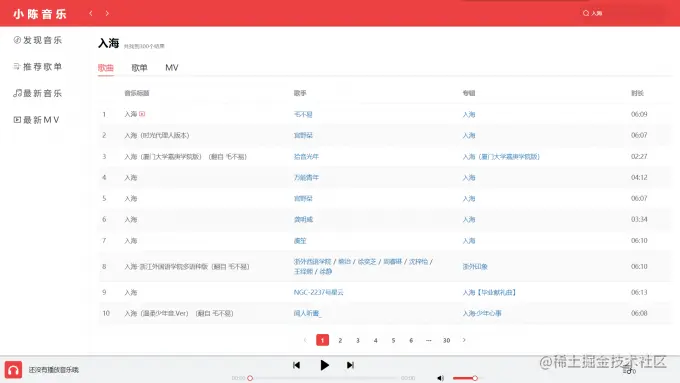Go to results page 30
Screen dimensions: 680x383
pos(446,340)
